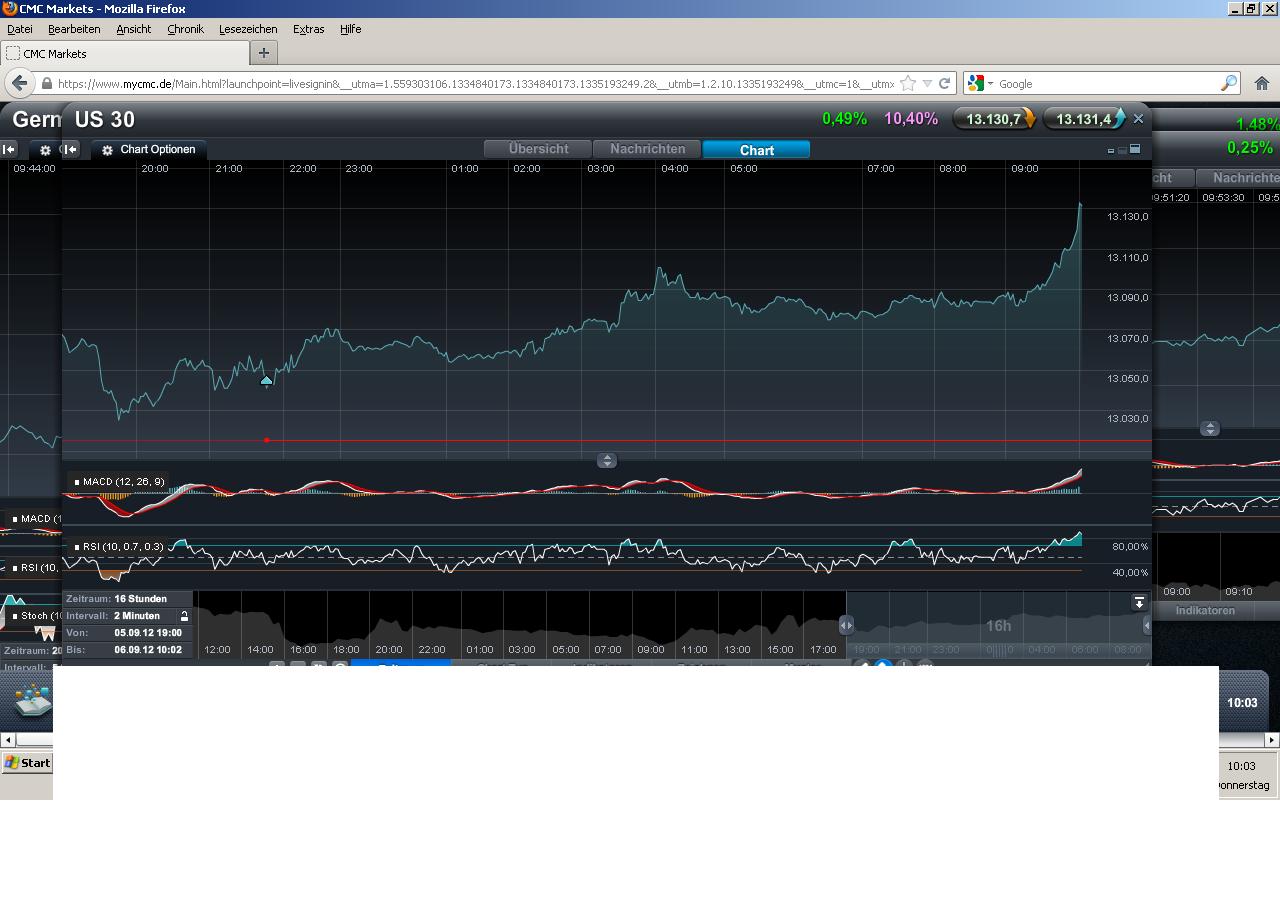Click the buy price 13.131,4 button
The width and height of the screenshot is (1280, 900).
click(1085, 119)
